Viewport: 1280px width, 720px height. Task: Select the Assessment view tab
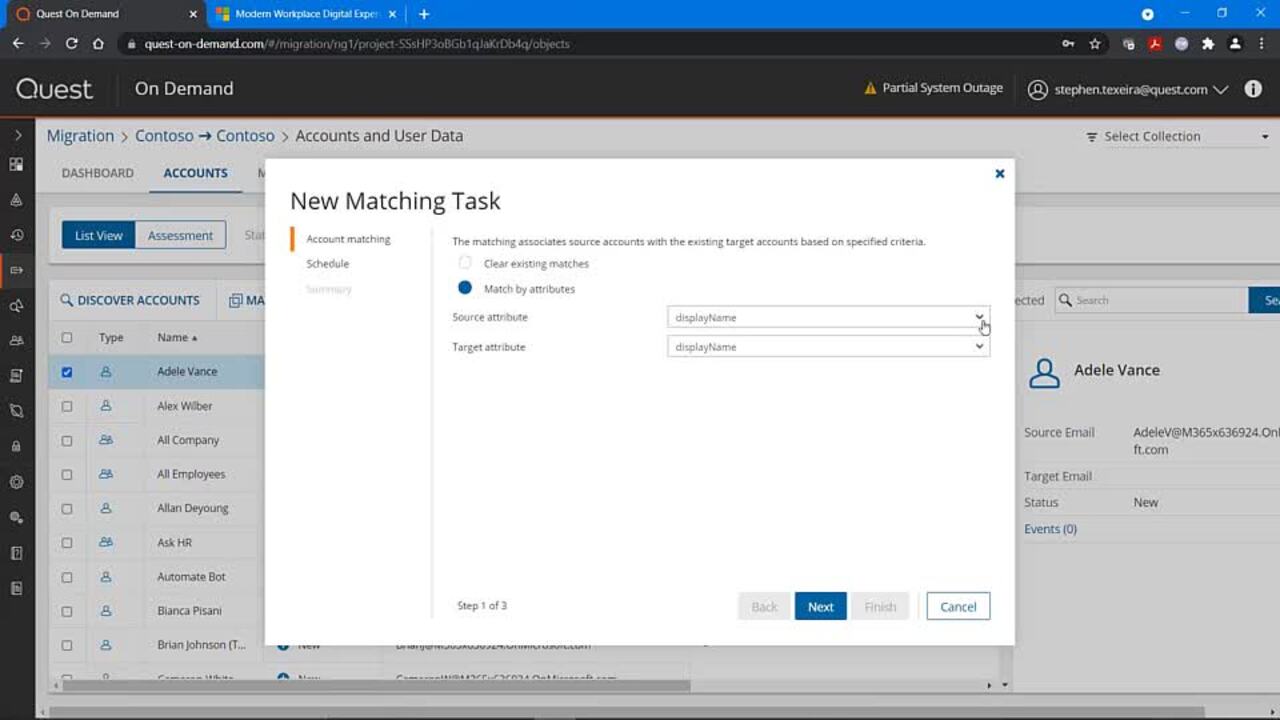(x=180, y=234)
